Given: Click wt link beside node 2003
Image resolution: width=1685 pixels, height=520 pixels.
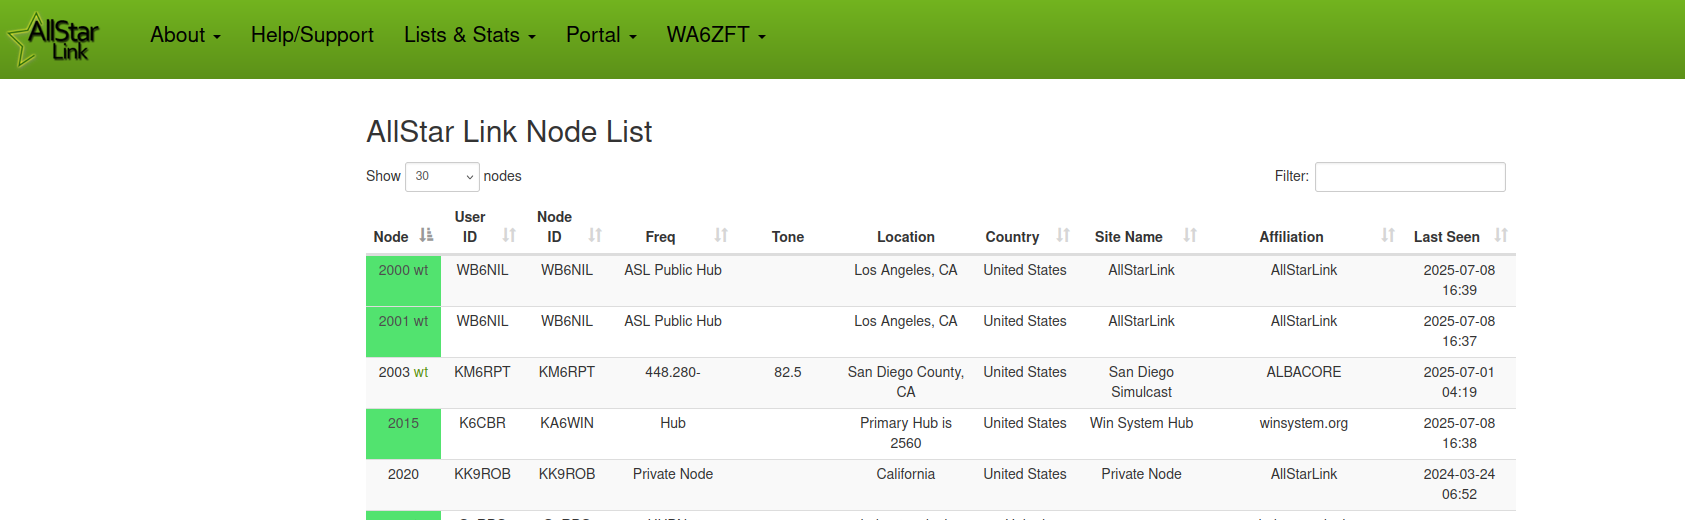Looking at the screenshot, I should pyautogui.click(x=421, y=372).
